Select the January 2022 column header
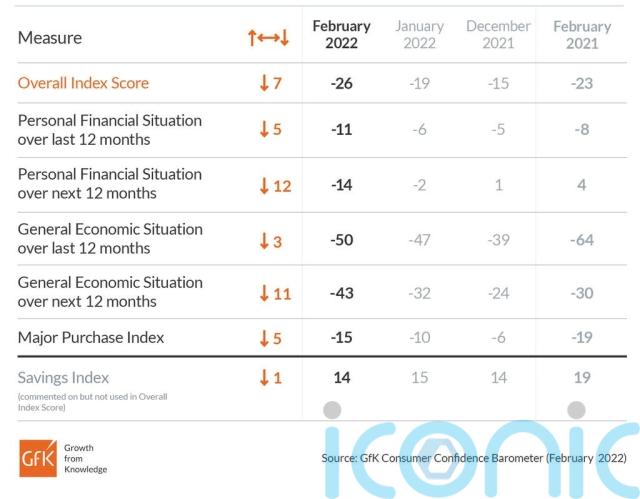 coord(420,34)
